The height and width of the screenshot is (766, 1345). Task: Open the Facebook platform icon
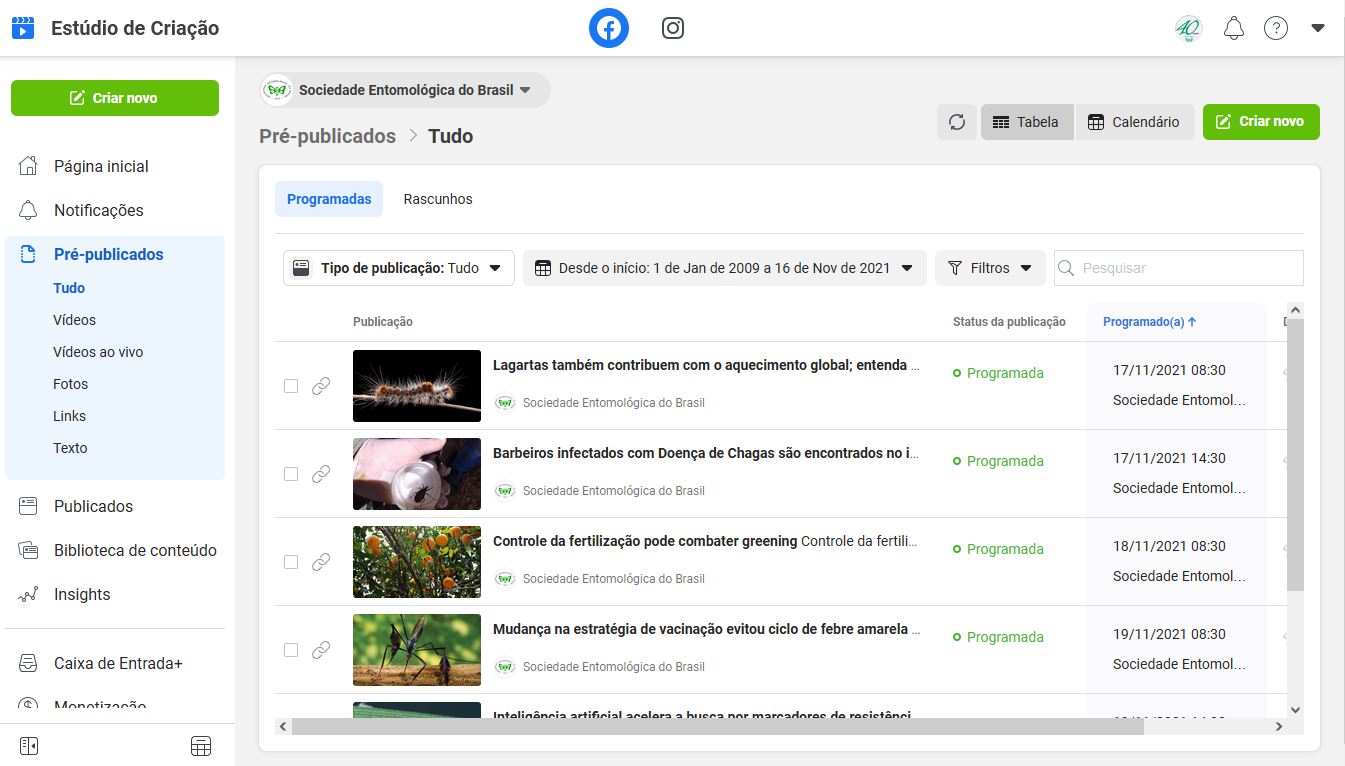click(609, 28)
